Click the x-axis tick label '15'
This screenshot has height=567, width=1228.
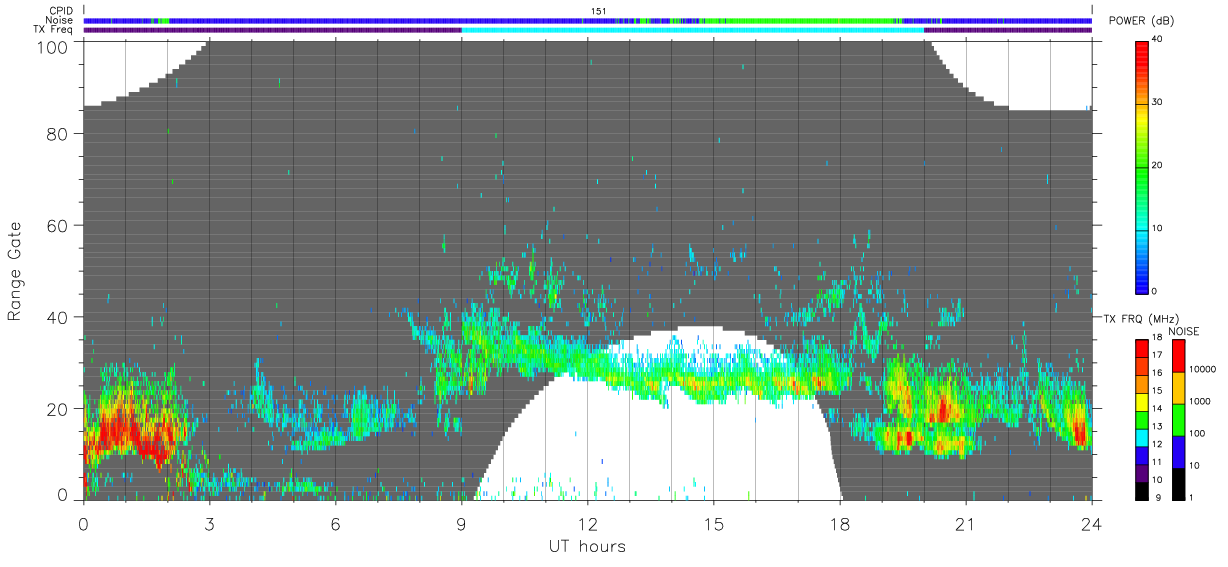713,524
